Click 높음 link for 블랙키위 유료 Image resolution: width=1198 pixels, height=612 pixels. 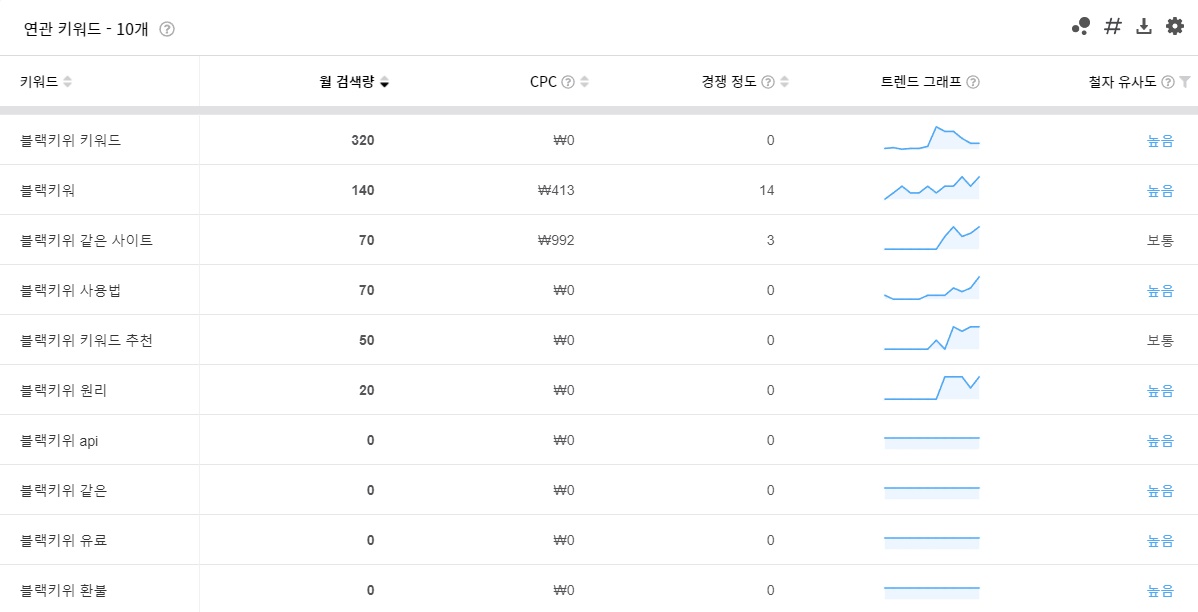[x=1160, y=540]
